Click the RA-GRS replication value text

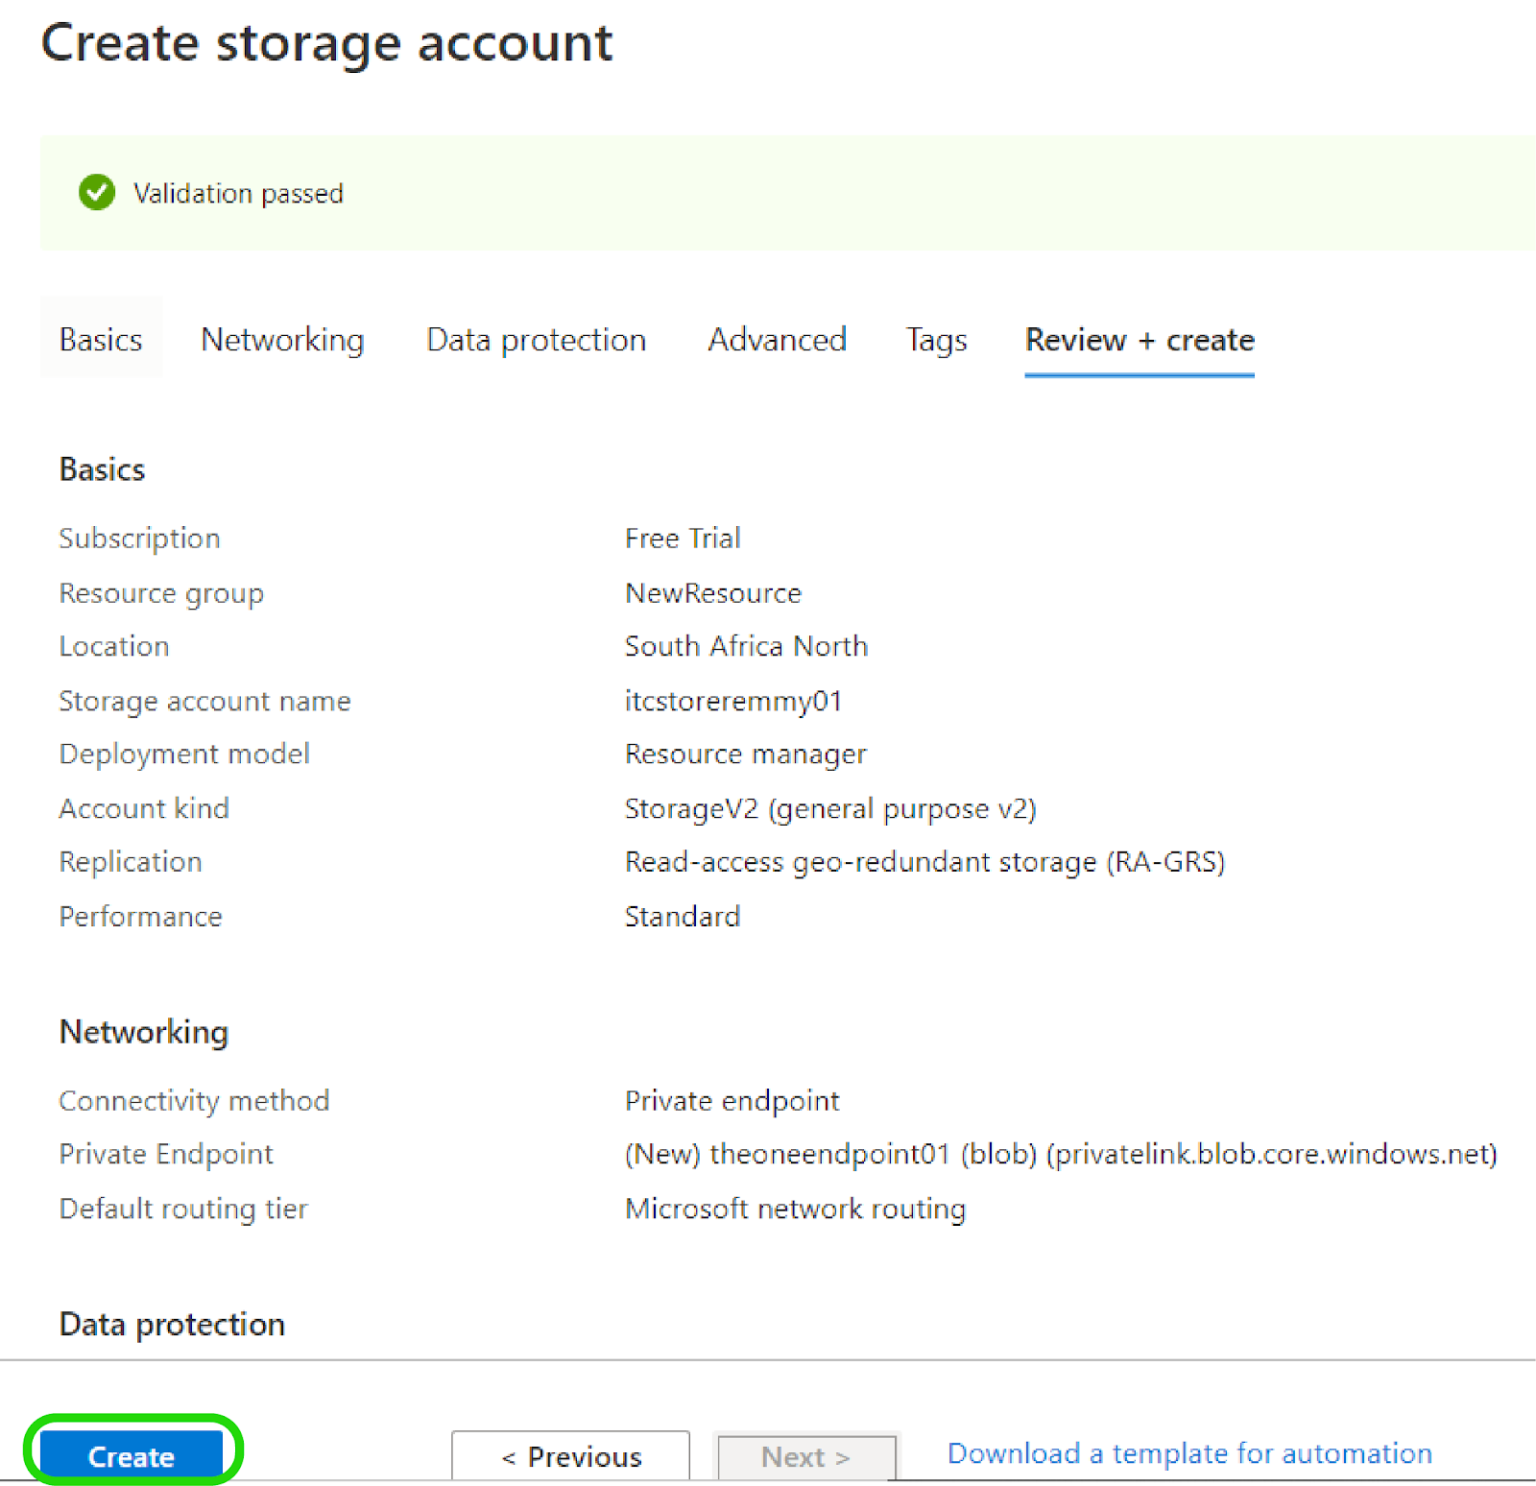click(924, 862)
